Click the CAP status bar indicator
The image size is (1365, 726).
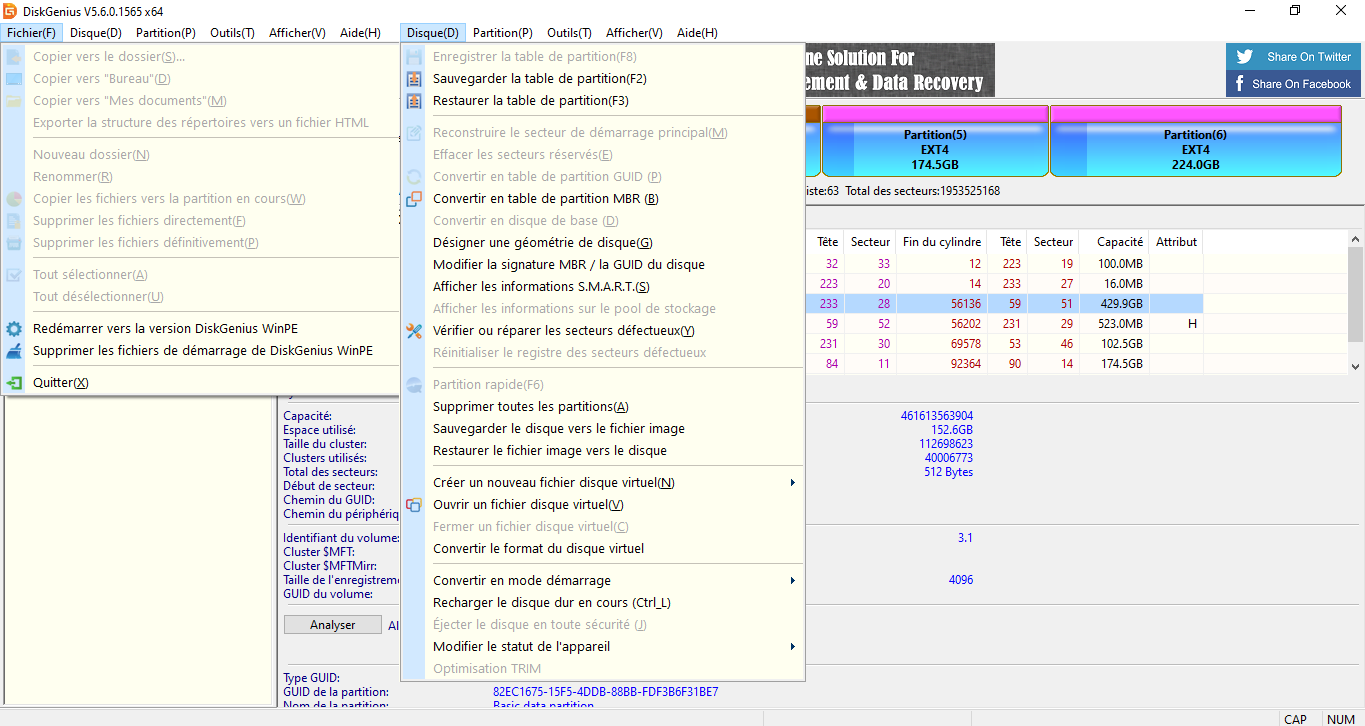tap(1296, 719)
